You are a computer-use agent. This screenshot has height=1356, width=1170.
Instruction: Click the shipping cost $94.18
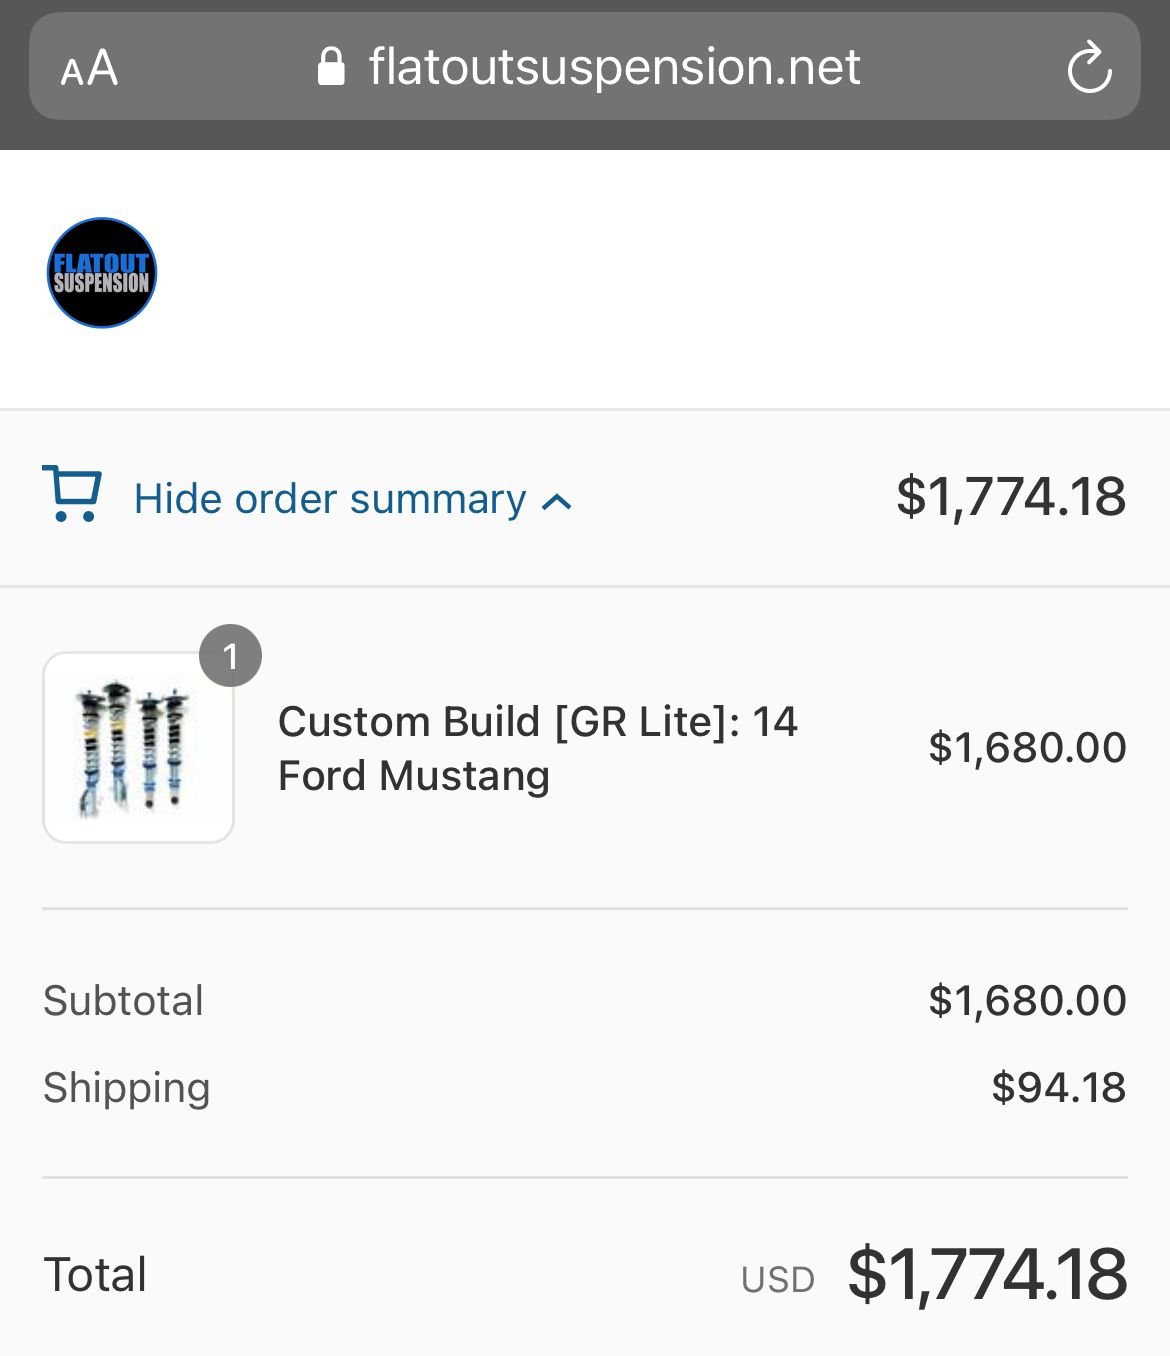(x=1058, y=1088)
